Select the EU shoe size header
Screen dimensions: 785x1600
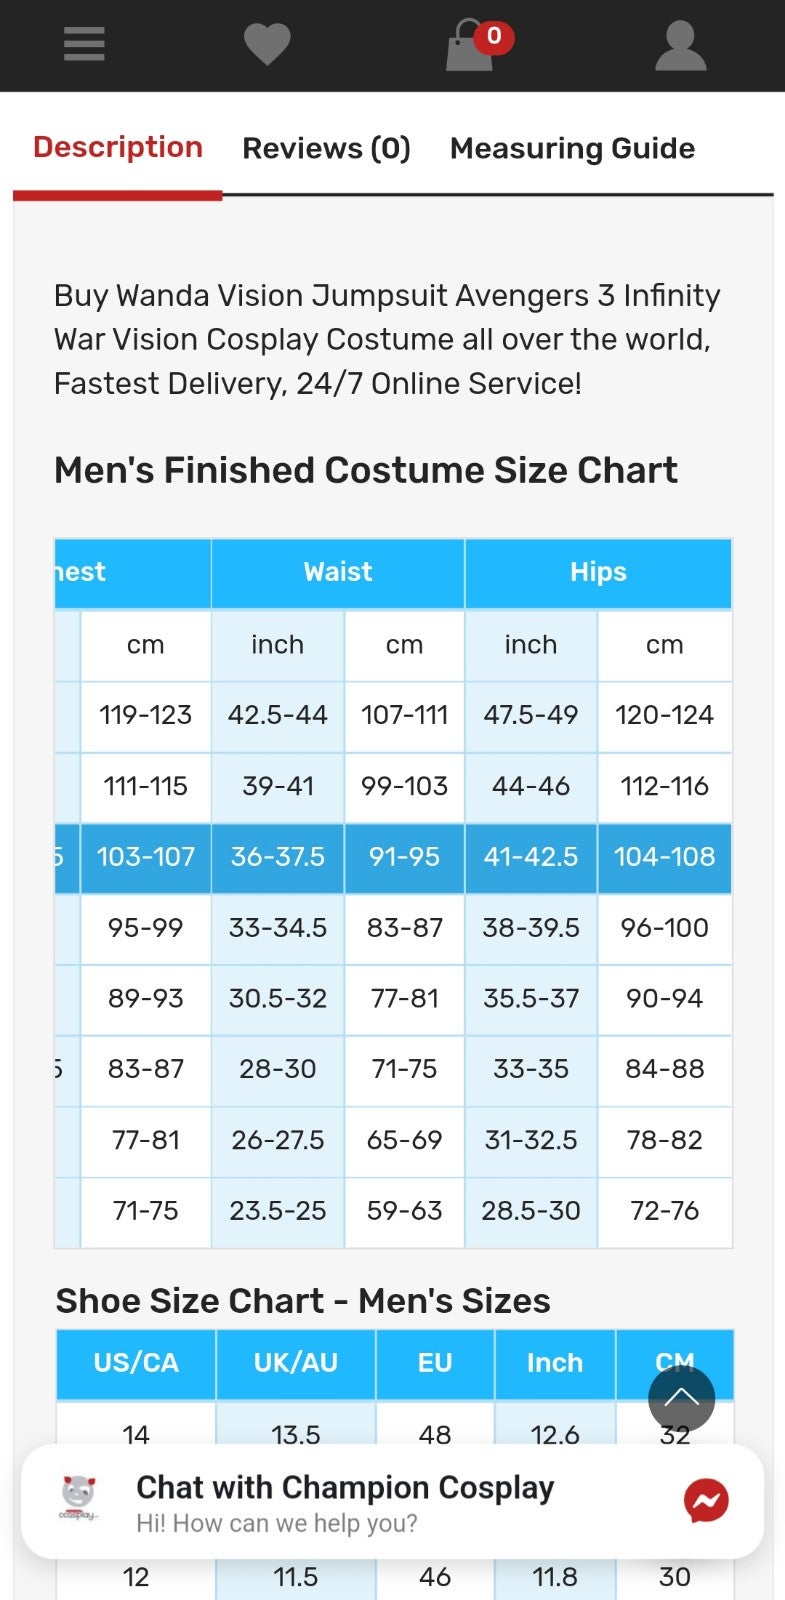click(x=435, y=1364)
